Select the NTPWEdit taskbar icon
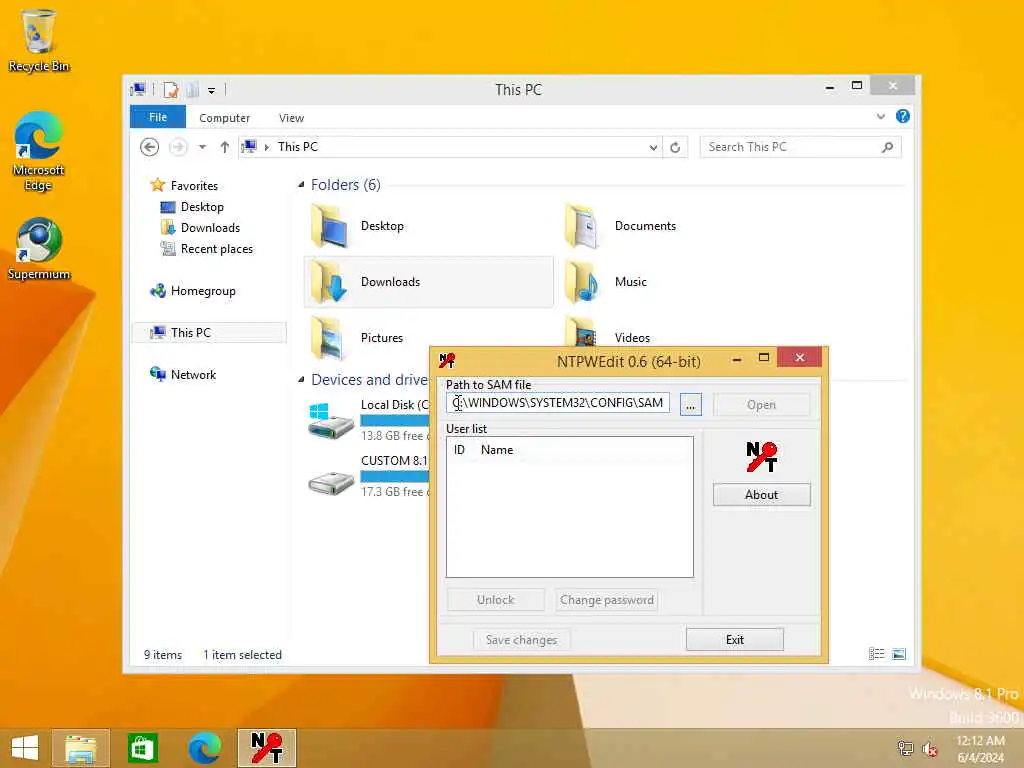1024x768 pixels. (266, 748)
